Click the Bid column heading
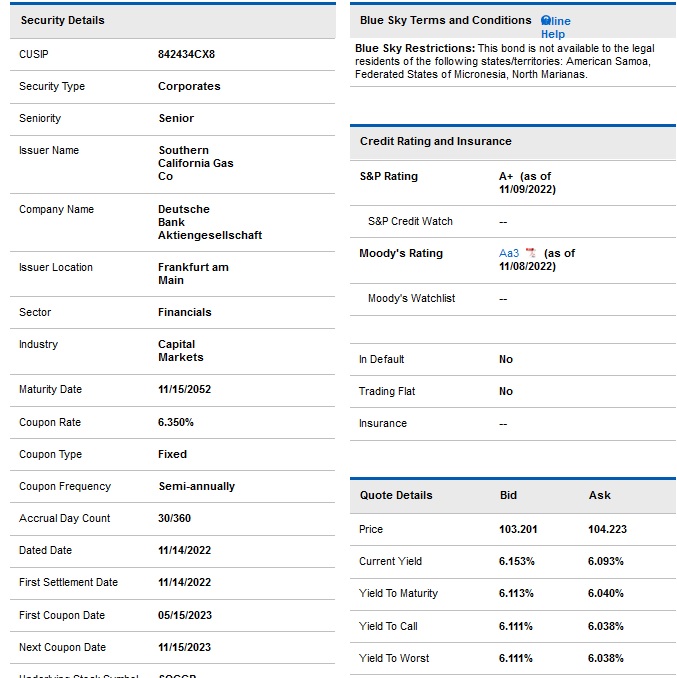The height and width of the screenshot is (678, 677). [x=508, y=495]
